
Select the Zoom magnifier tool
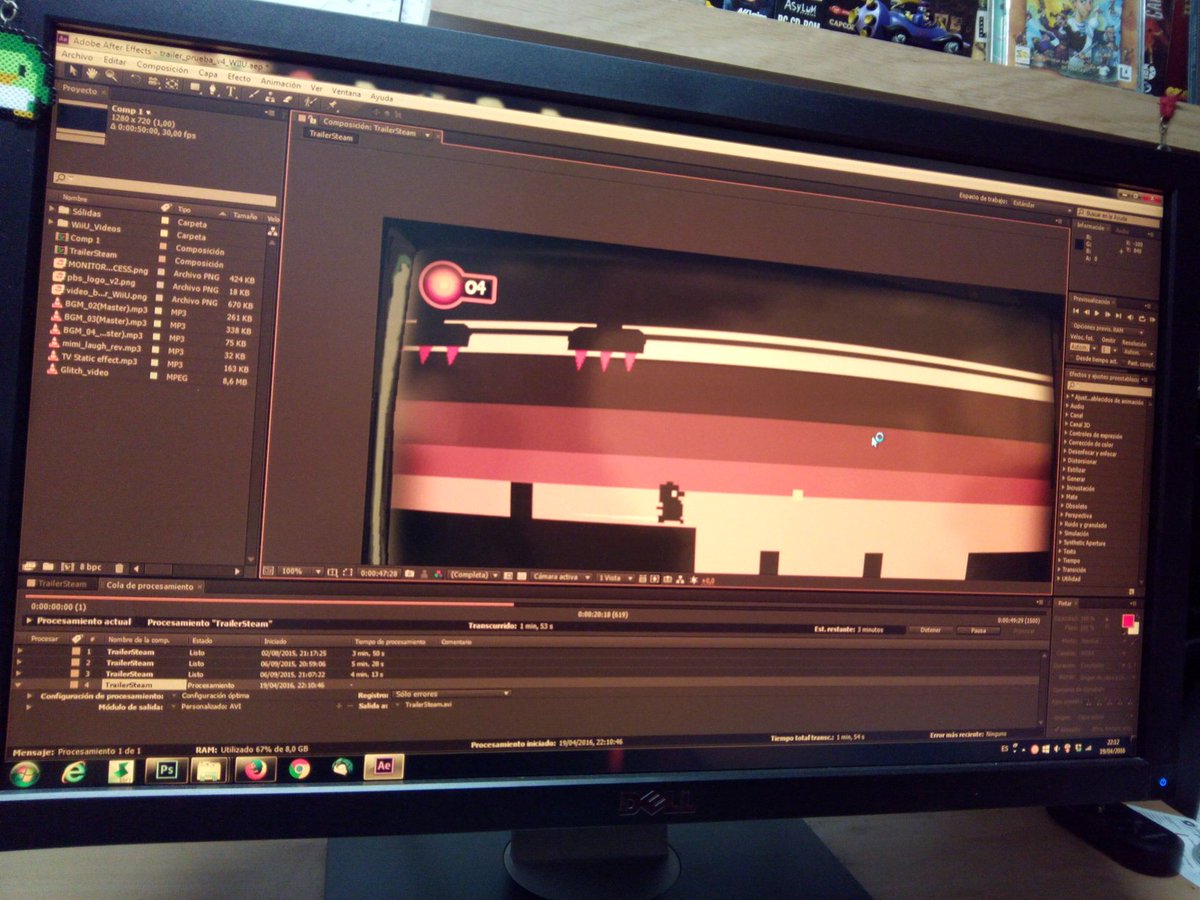point(111,75)
